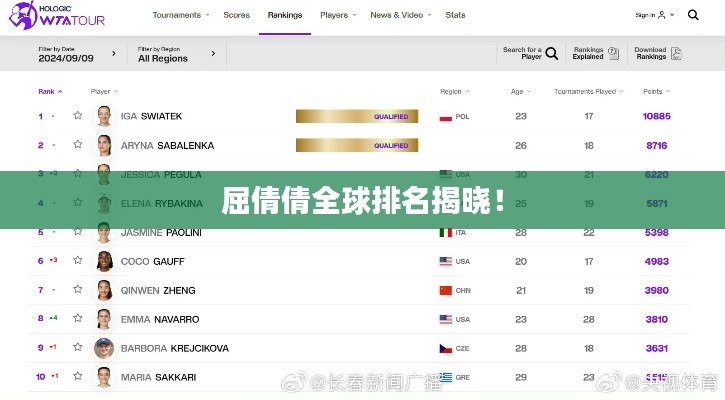
Task: Toggle favorite star for Qinwen Zheng
Action: [x=78, y=289]
